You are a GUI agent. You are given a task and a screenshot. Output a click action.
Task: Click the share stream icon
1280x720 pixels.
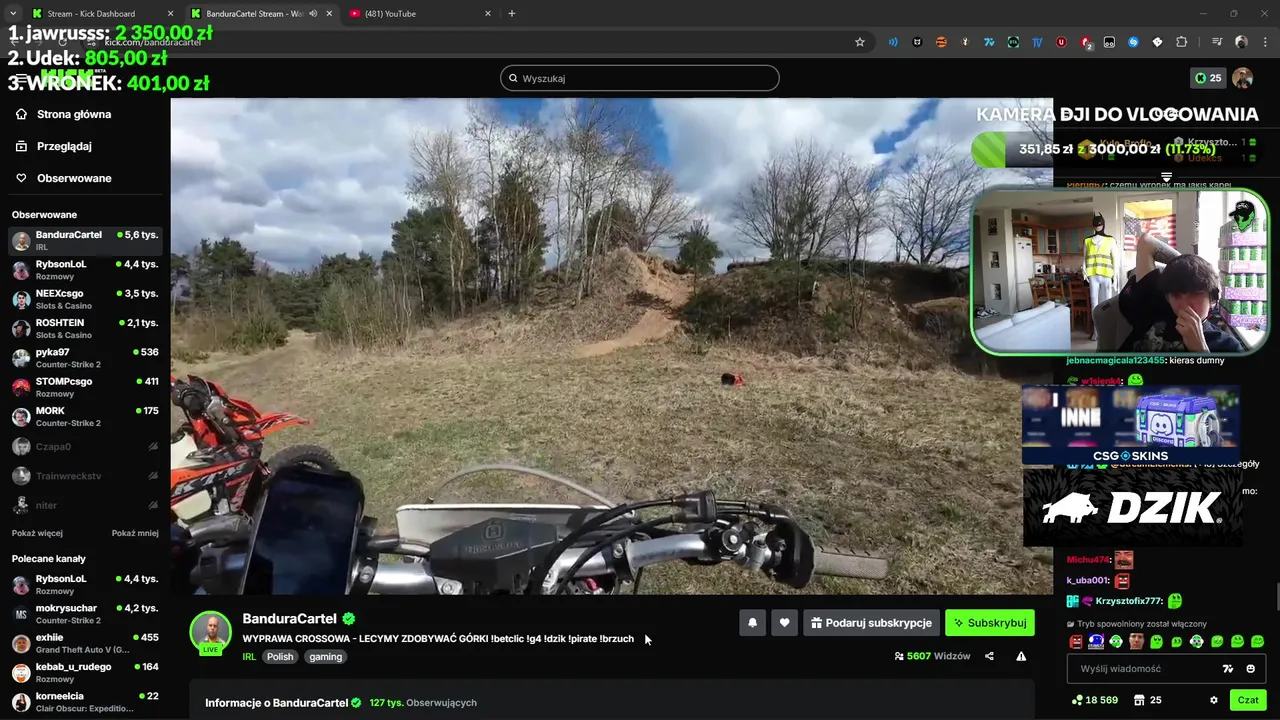989,656
